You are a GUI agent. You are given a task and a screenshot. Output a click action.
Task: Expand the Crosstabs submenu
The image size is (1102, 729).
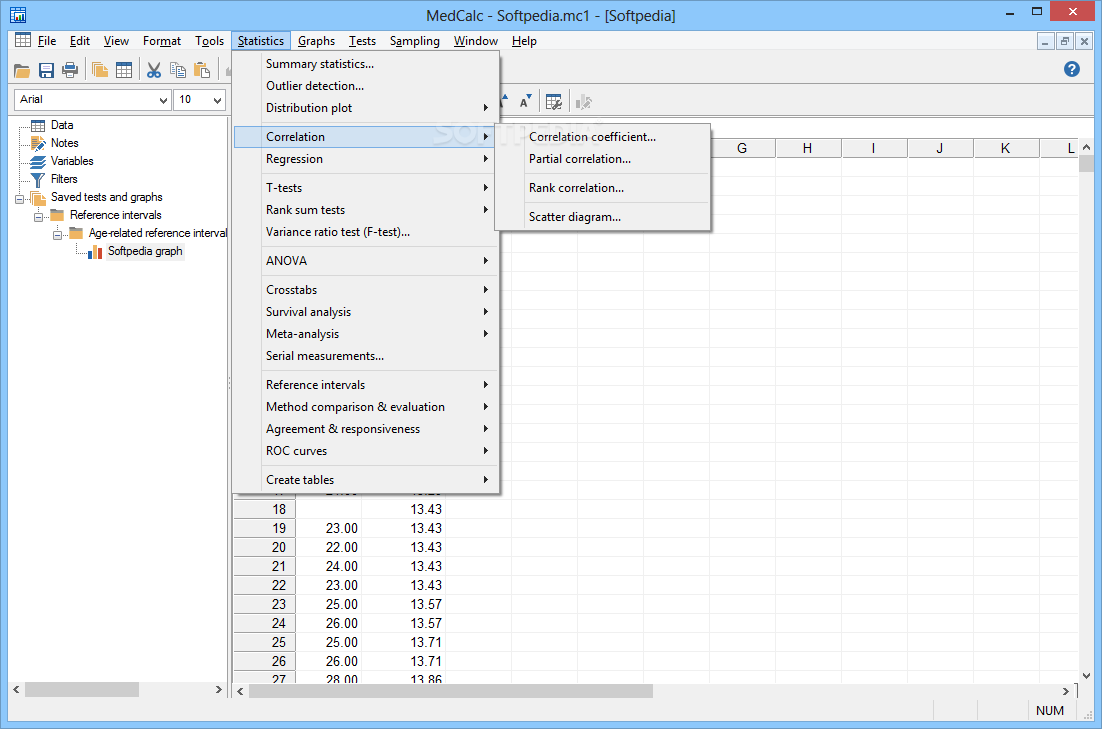coord(366,290)
